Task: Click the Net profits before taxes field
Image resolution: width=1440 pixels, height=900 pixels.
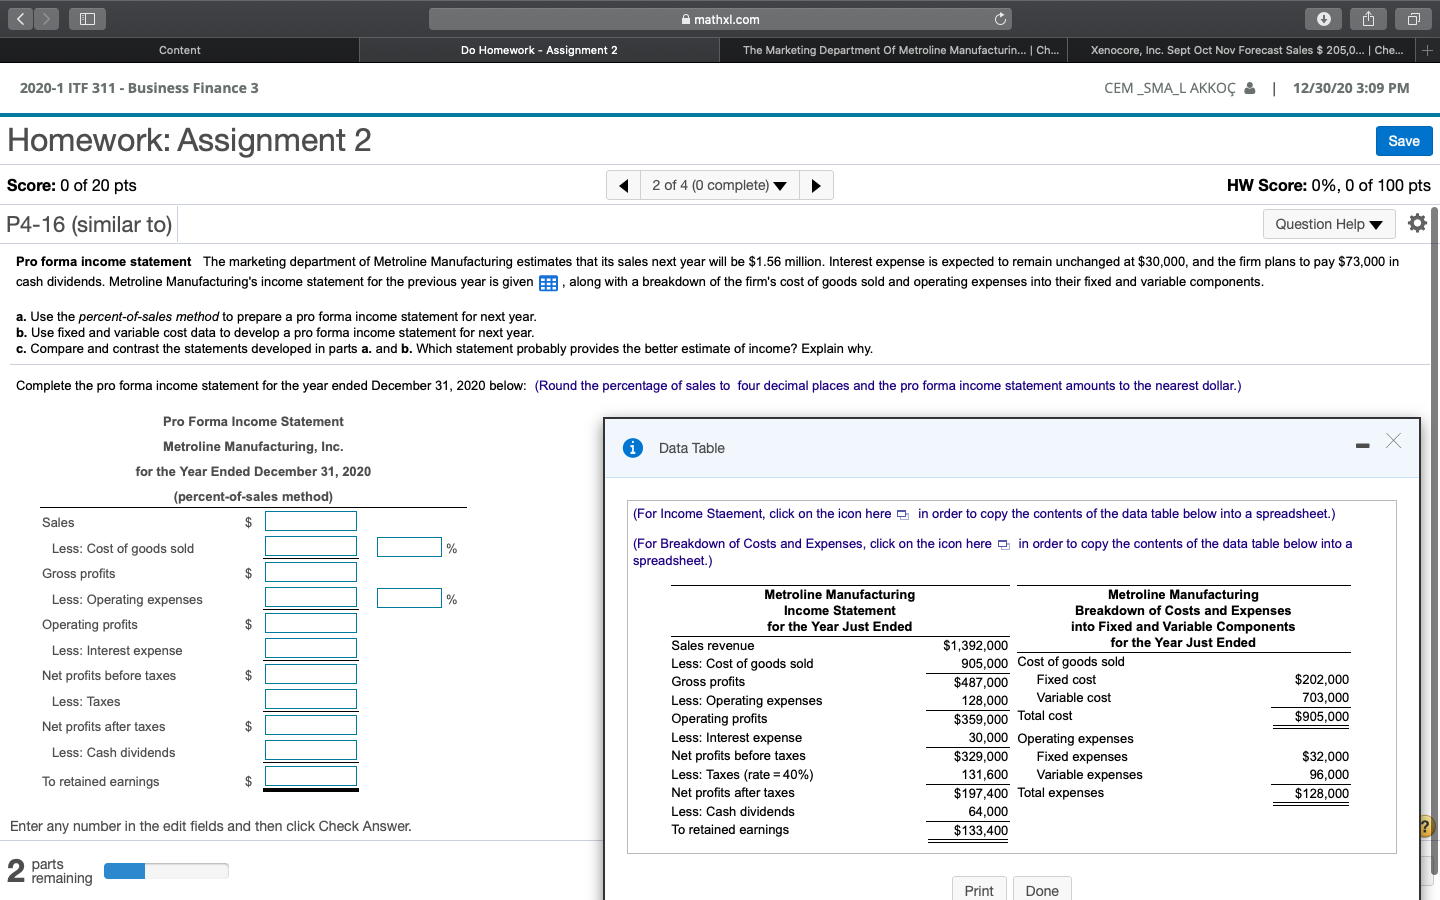Action: tap(311, 674)
